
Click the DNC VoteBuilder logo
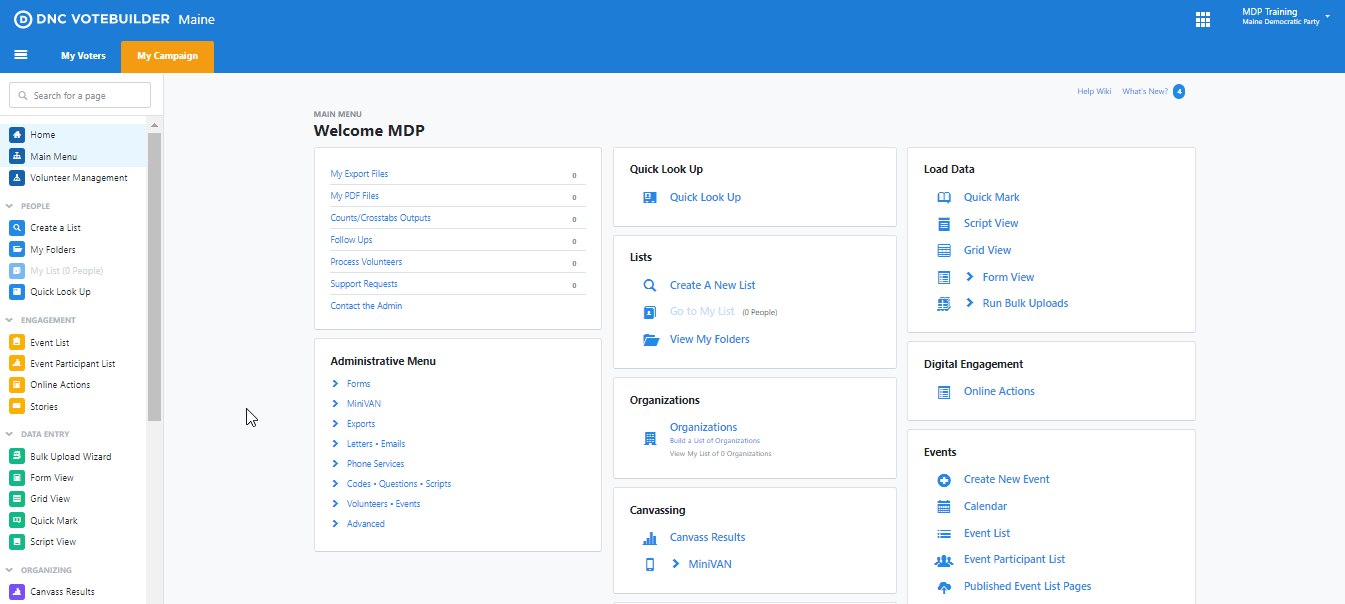click(x=90, y=19)
